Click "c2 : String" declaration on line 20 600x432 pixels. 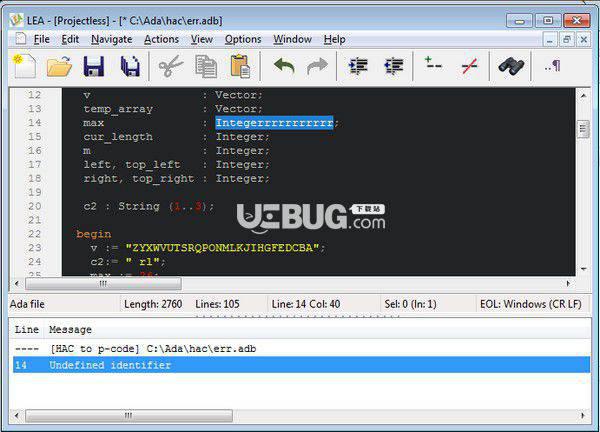[122, 206]
